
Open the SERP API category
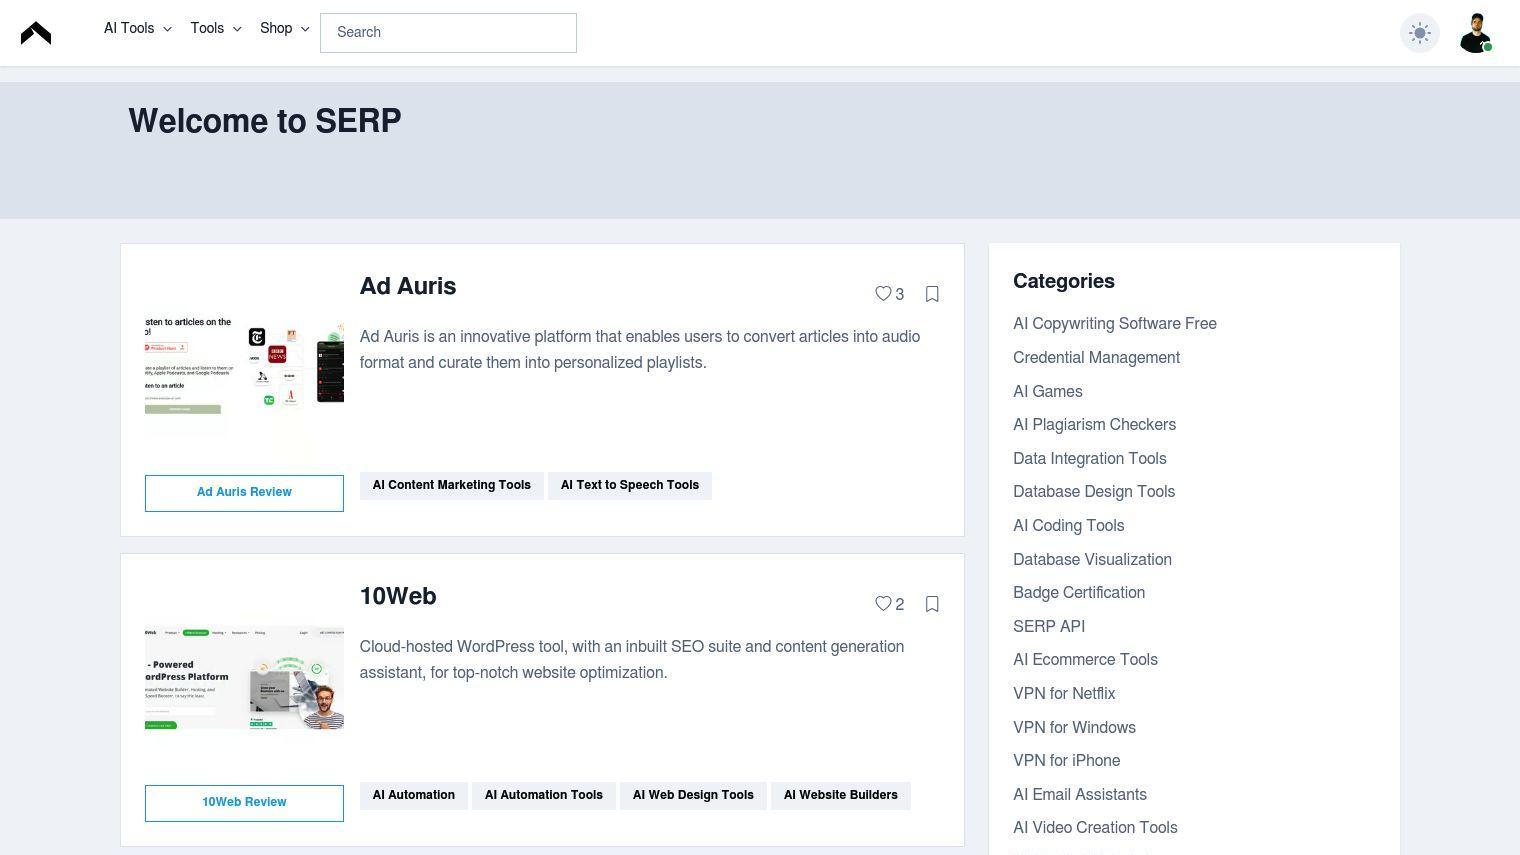coord(1049,627)
